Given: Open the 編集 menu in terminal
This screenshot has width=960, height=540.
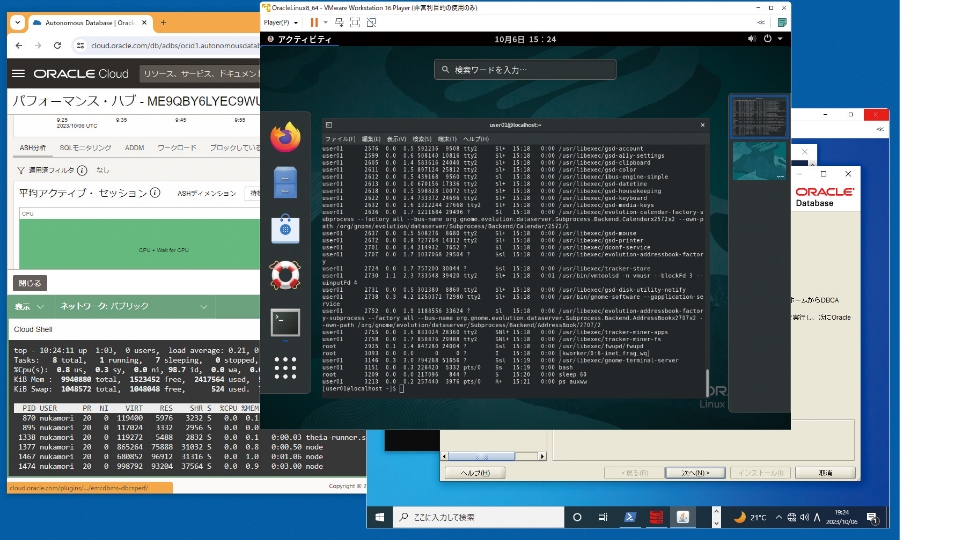Looking at the screenshot, I should click(x=371, y=139).
